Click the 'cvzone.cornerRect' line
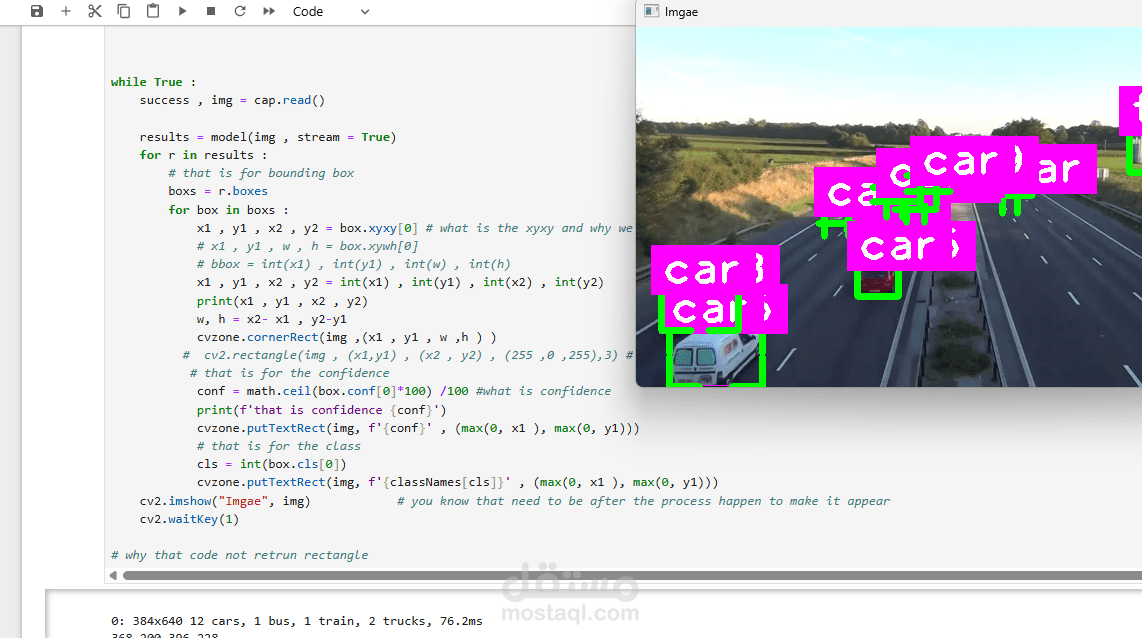The height and width of the screenshot is (638, 1142). (x=346, y=337)
